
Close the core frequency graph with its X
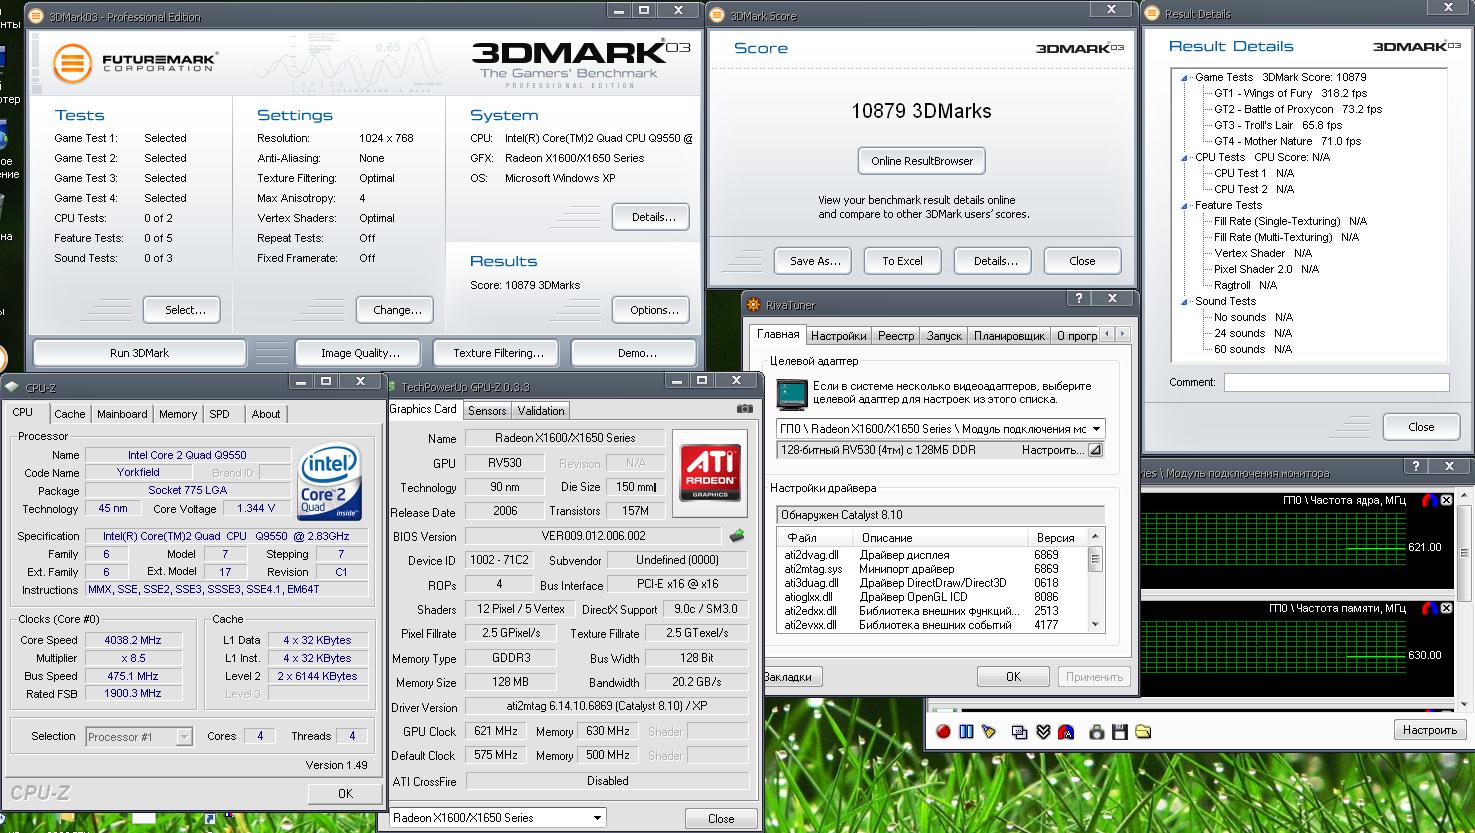1446,500
